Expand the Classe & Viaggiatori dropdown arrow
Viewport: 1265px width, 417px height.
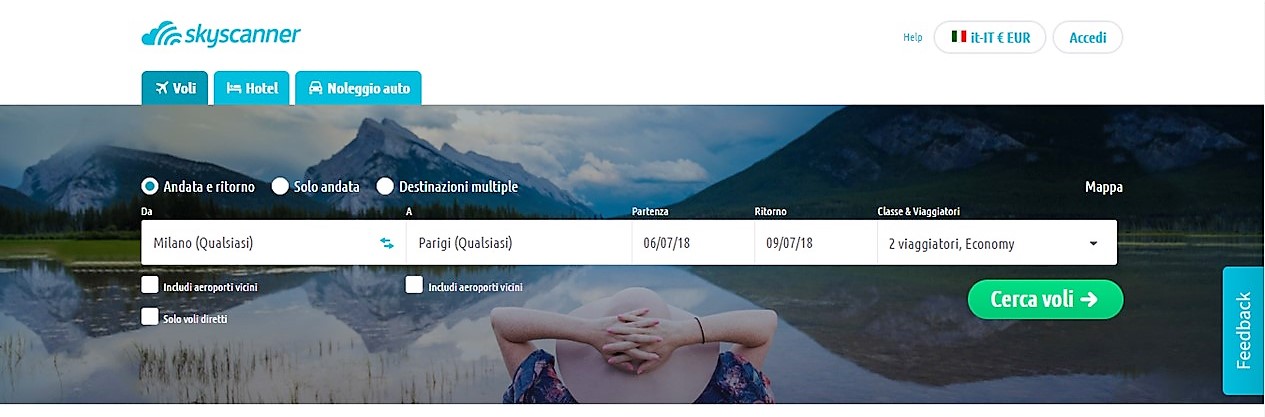click(x=1093, y=243)
